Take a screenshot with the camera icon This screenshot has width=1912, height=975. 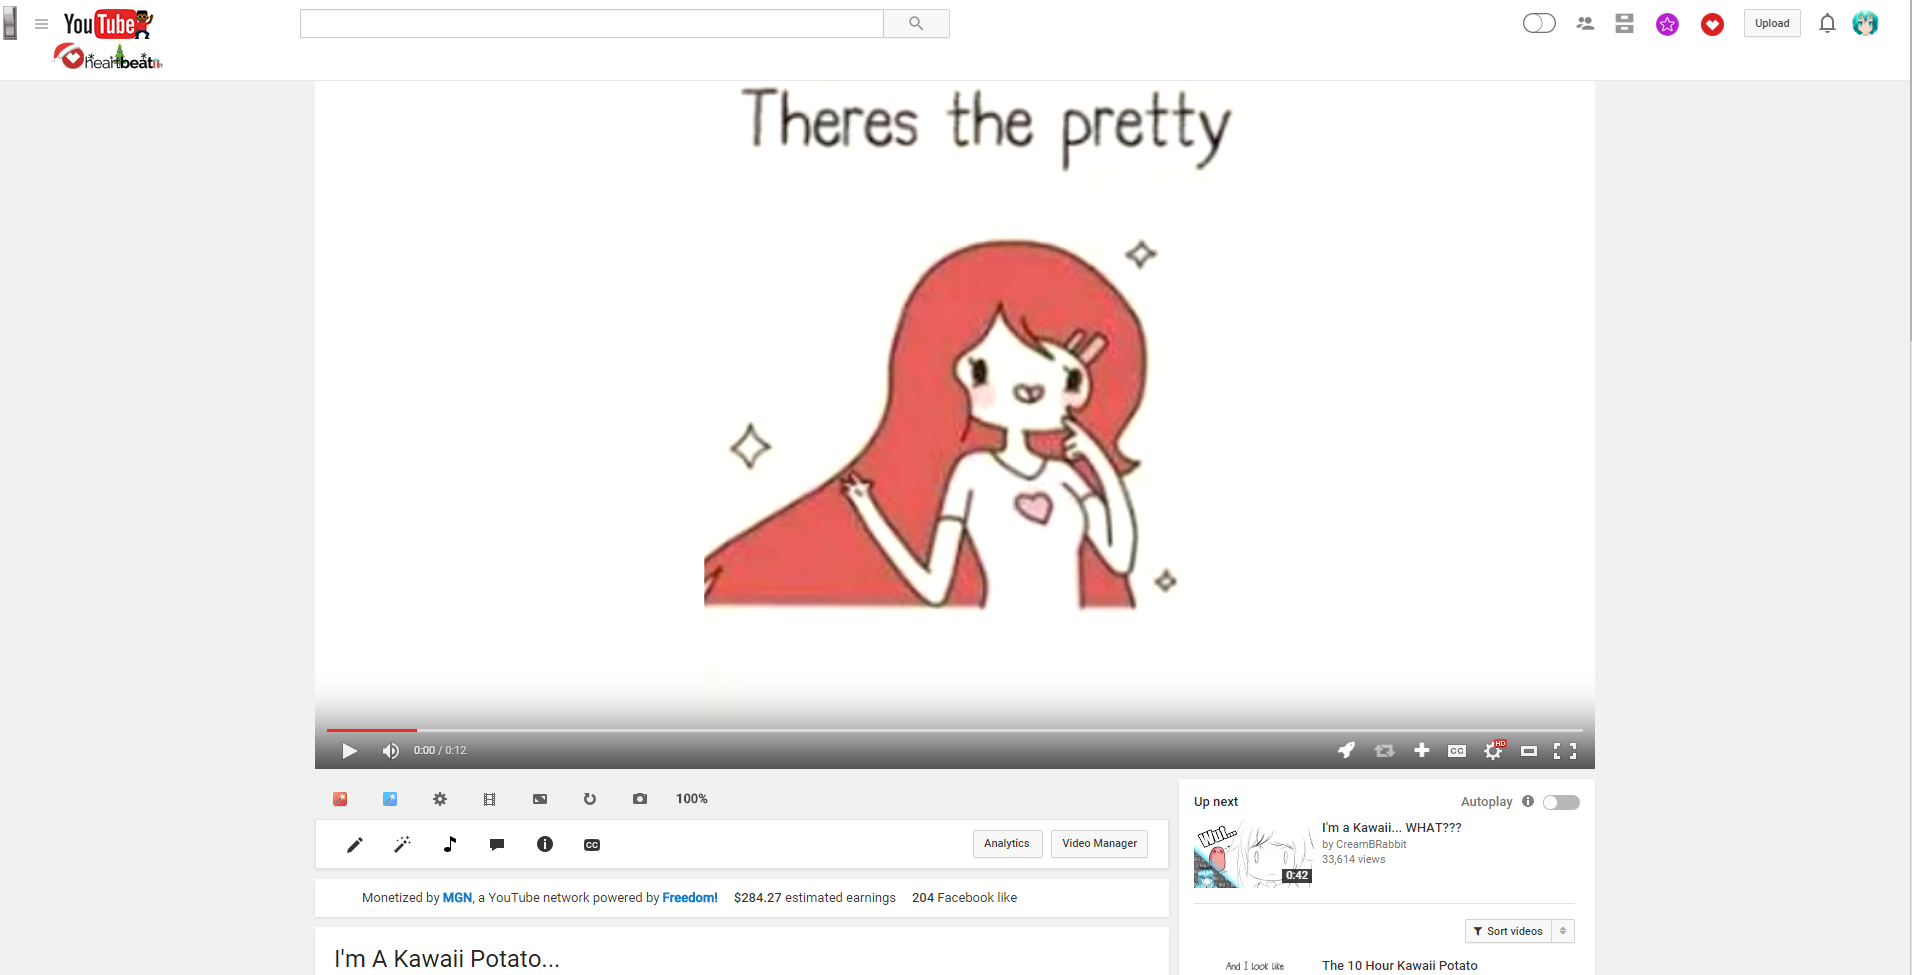(x=640, y=799)
